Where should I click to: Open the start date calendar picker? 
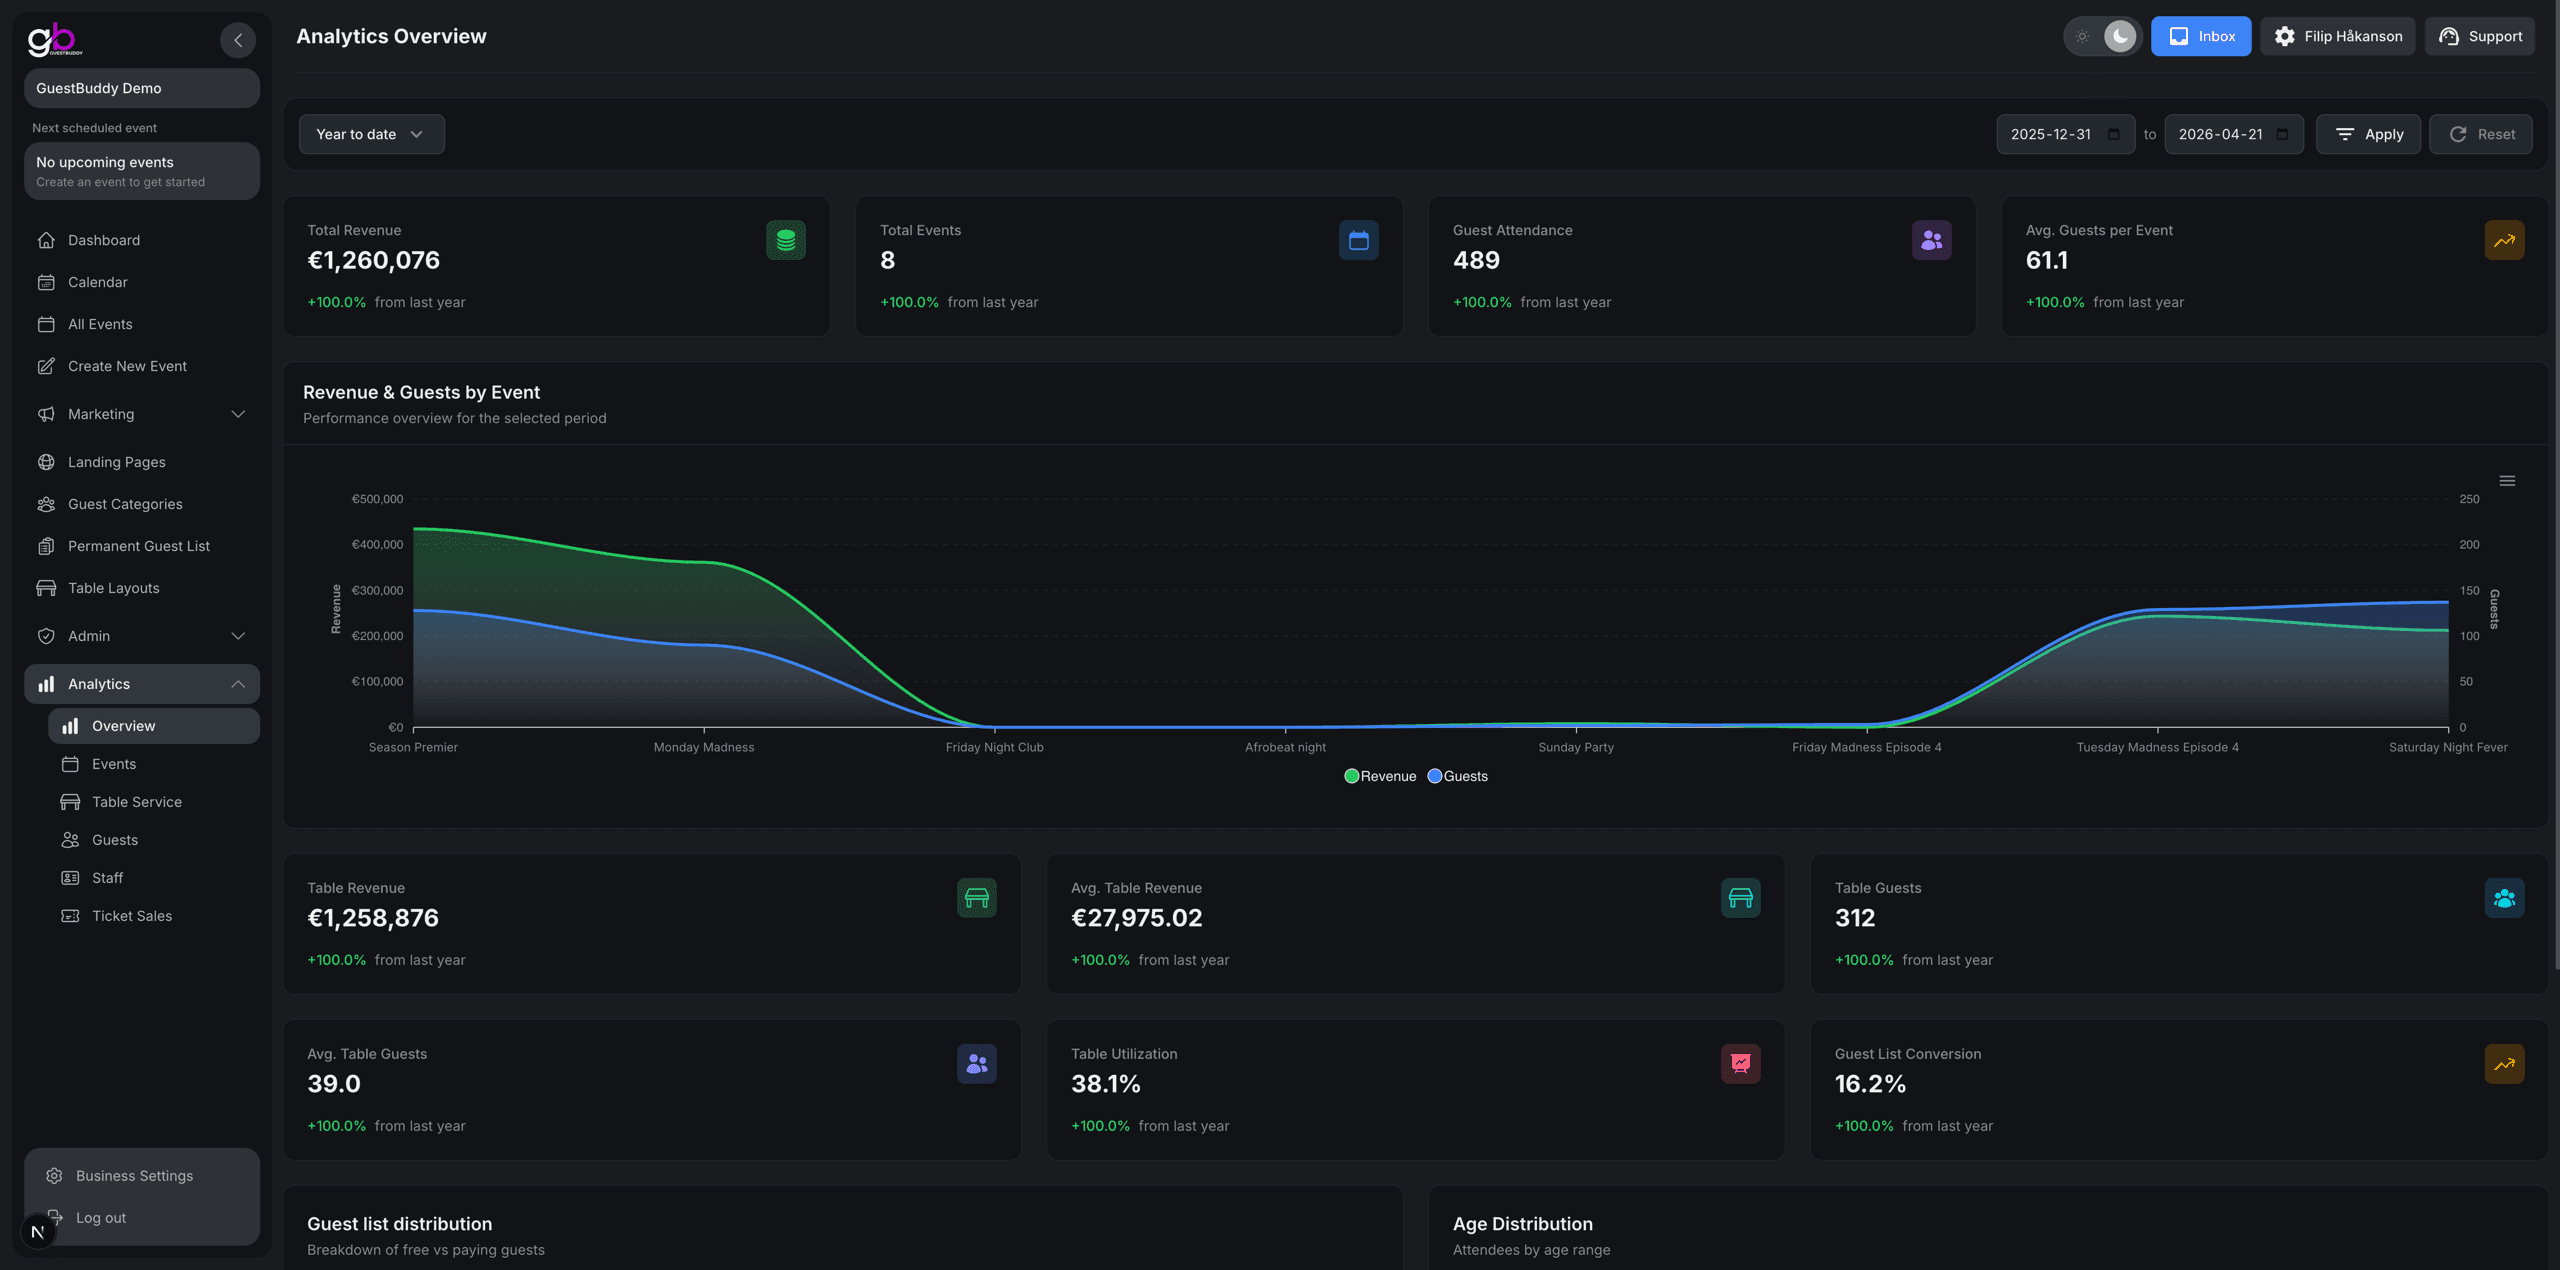2114,134
